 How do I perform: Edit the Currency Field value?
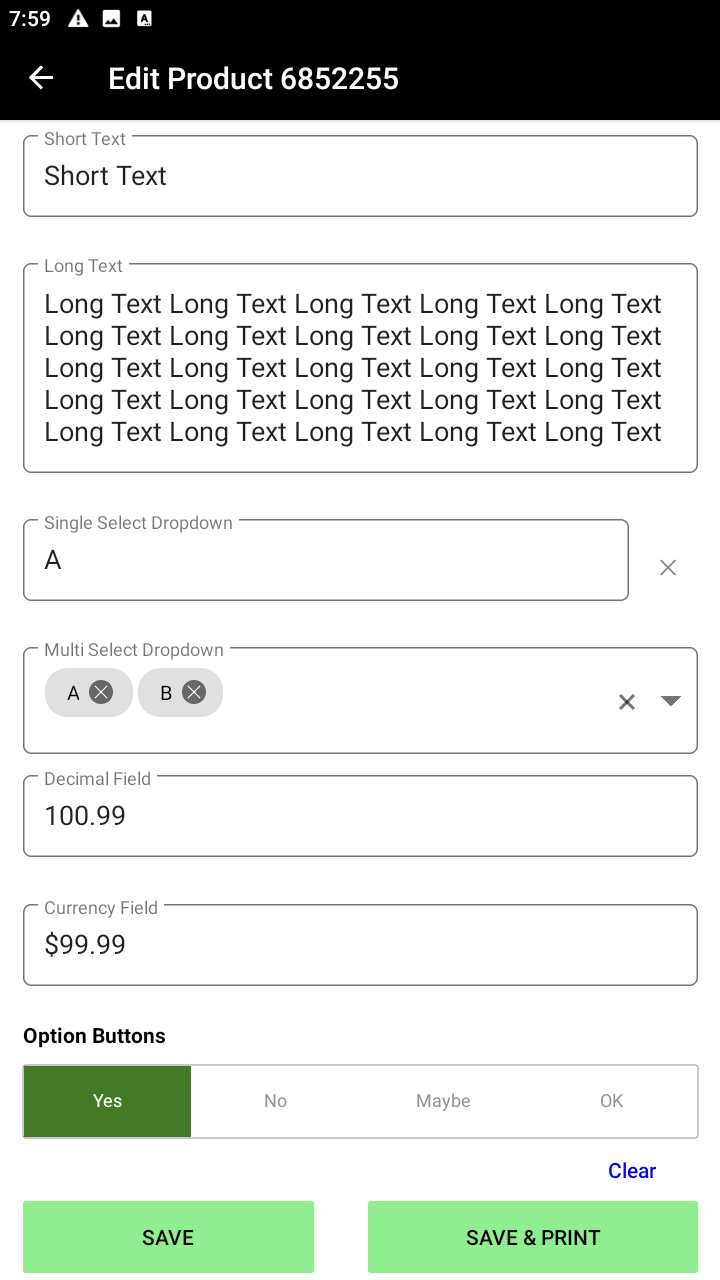tap(360, 945)
